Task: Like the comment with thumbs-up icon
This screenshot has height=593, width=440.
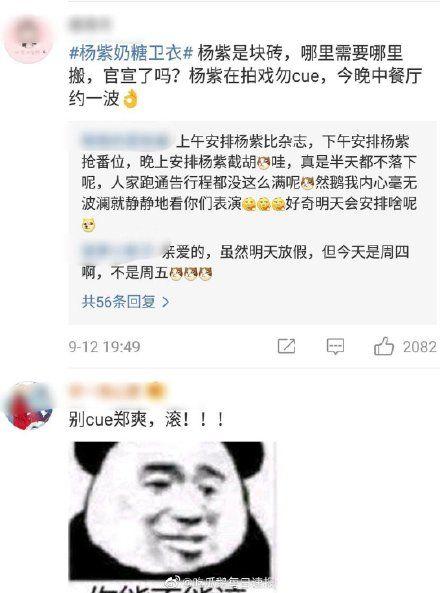Action: [384, 346]
